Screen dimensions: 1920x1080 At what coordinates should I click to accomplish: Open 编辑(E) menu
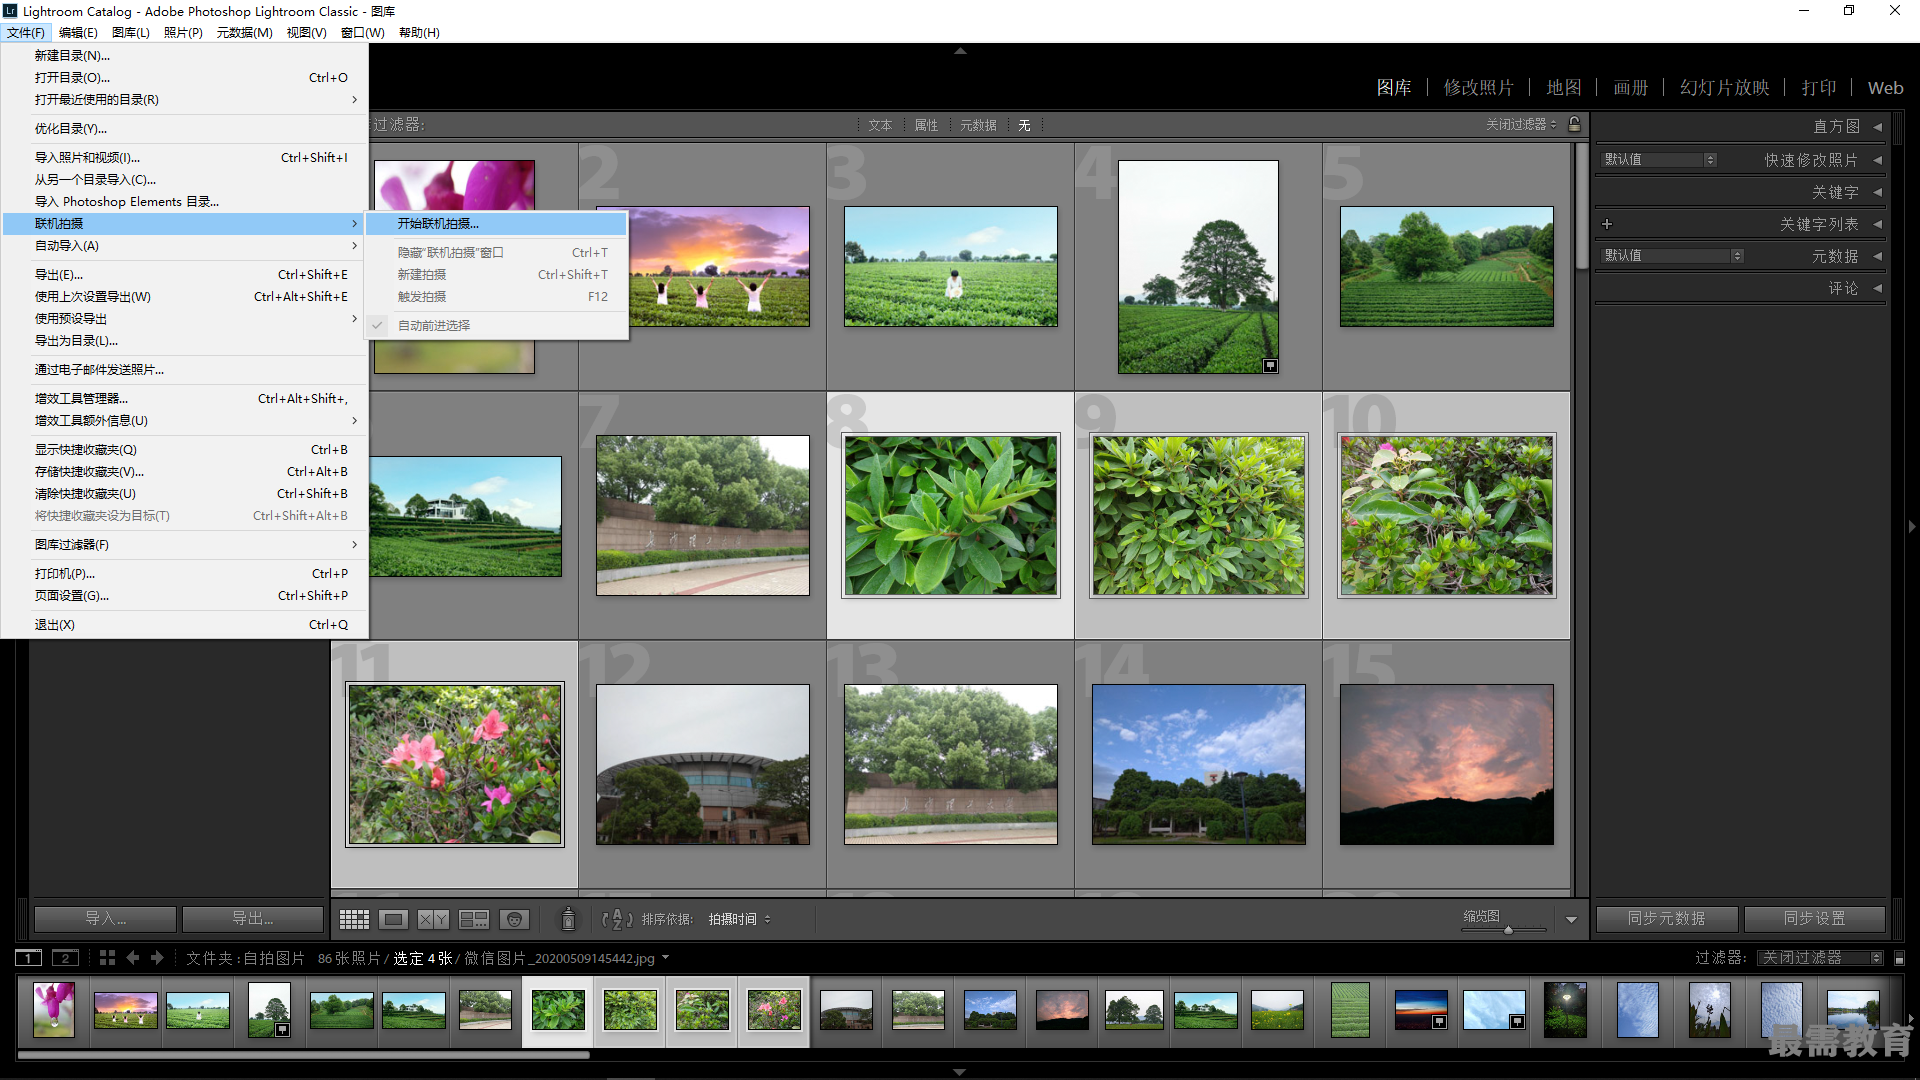tap(78, 32)
